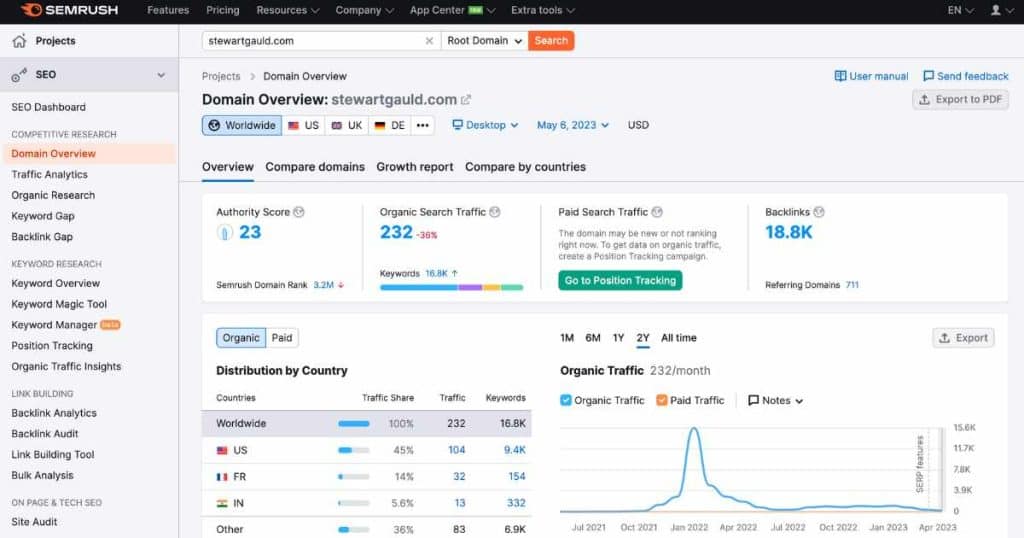
Task: Click the organic traffic chart peak
Action: 694,430
